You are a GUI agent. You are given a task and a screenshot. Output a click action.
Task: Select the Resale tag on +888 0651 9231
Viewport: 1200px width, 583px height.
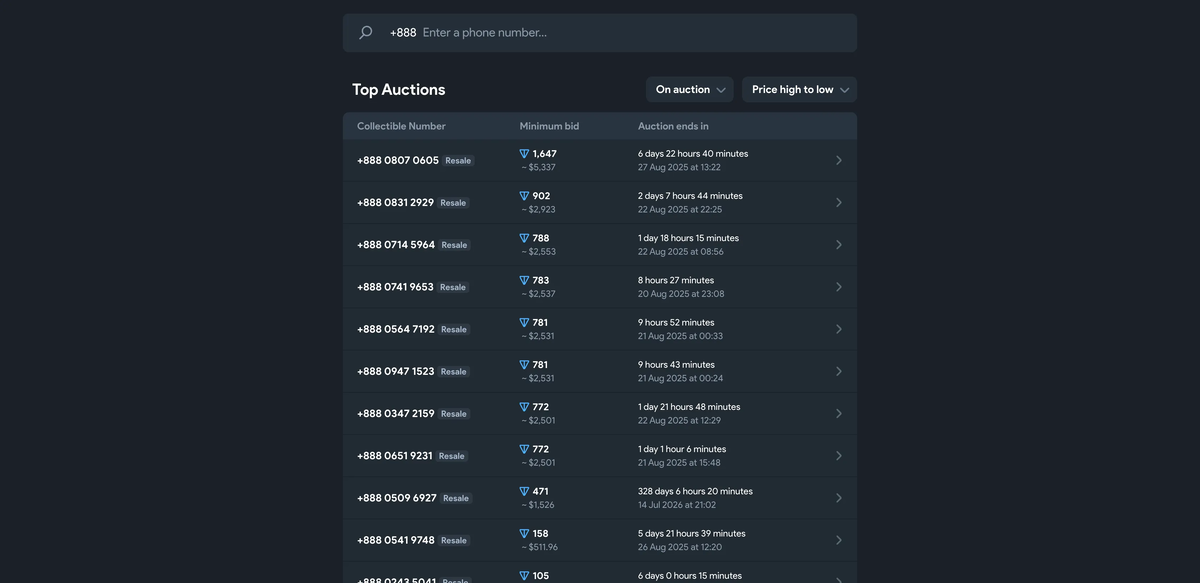(x=452, y=456)
